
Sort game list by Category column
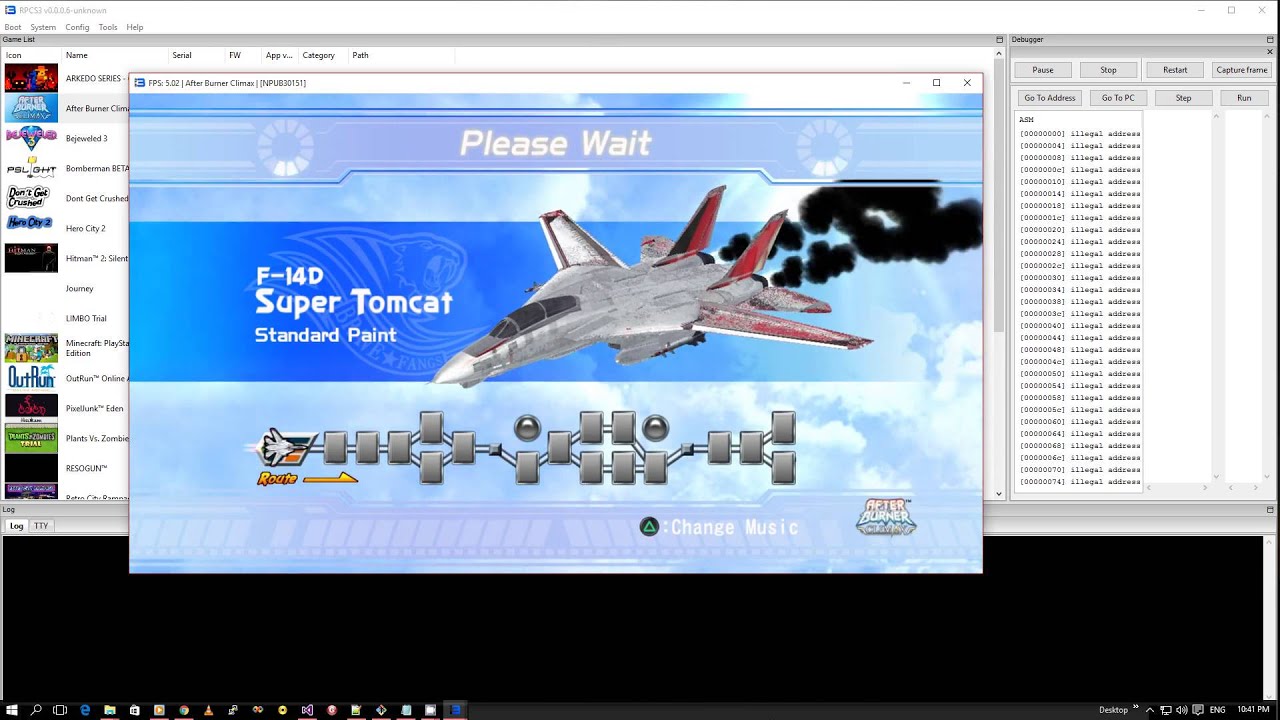323,55
